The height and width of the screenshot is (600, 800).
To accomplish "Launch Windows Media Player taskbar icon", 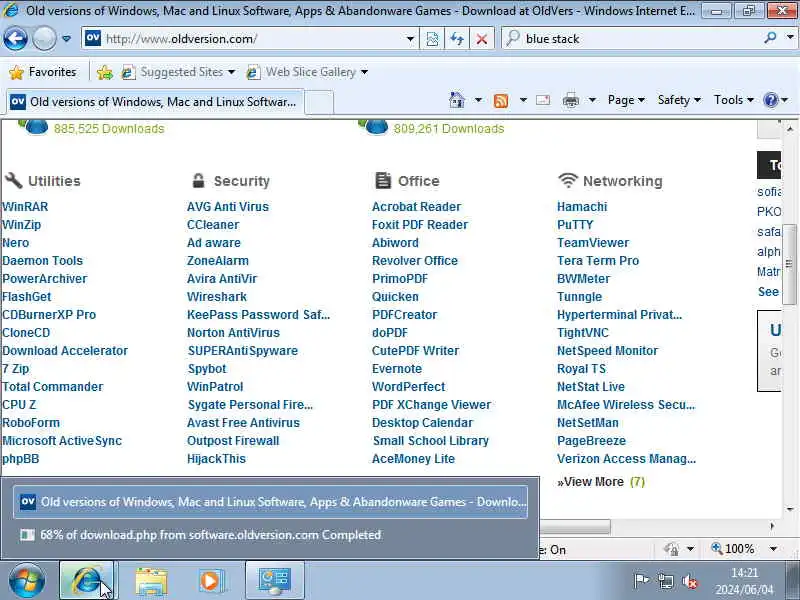I will click(x=210, y=581).
